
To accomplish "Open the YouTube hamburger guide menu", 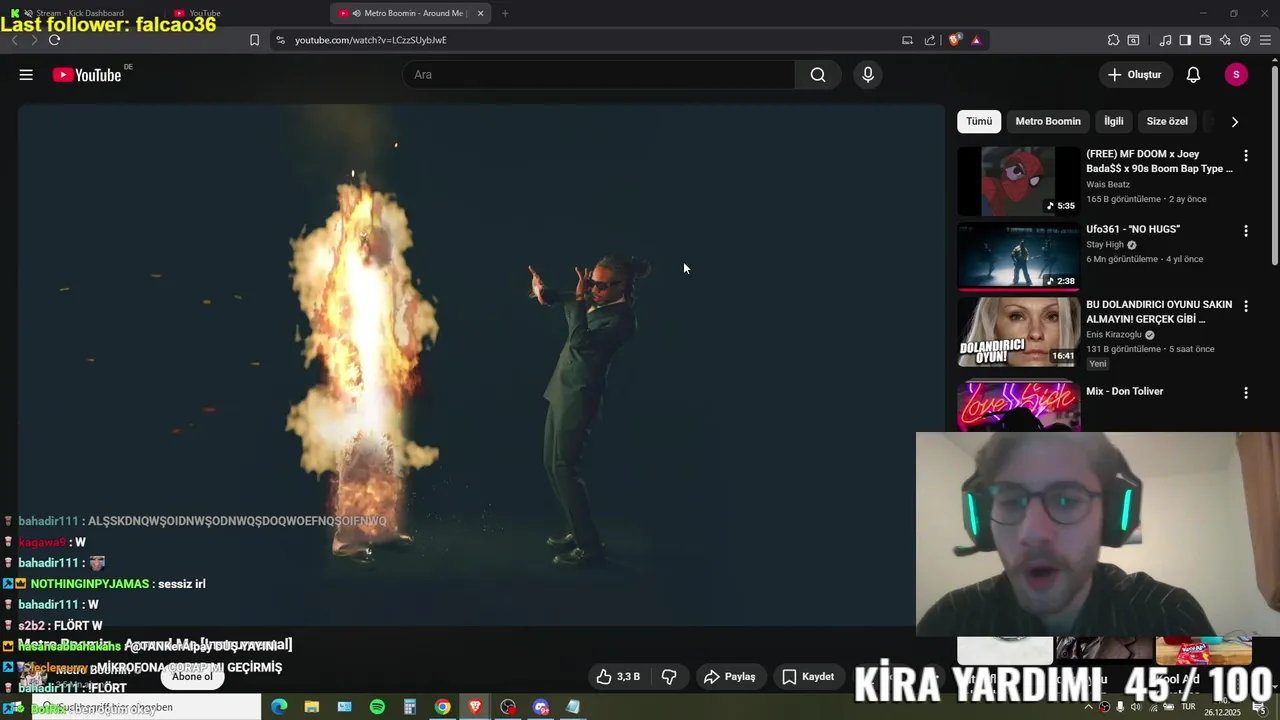I will point(26,75).
